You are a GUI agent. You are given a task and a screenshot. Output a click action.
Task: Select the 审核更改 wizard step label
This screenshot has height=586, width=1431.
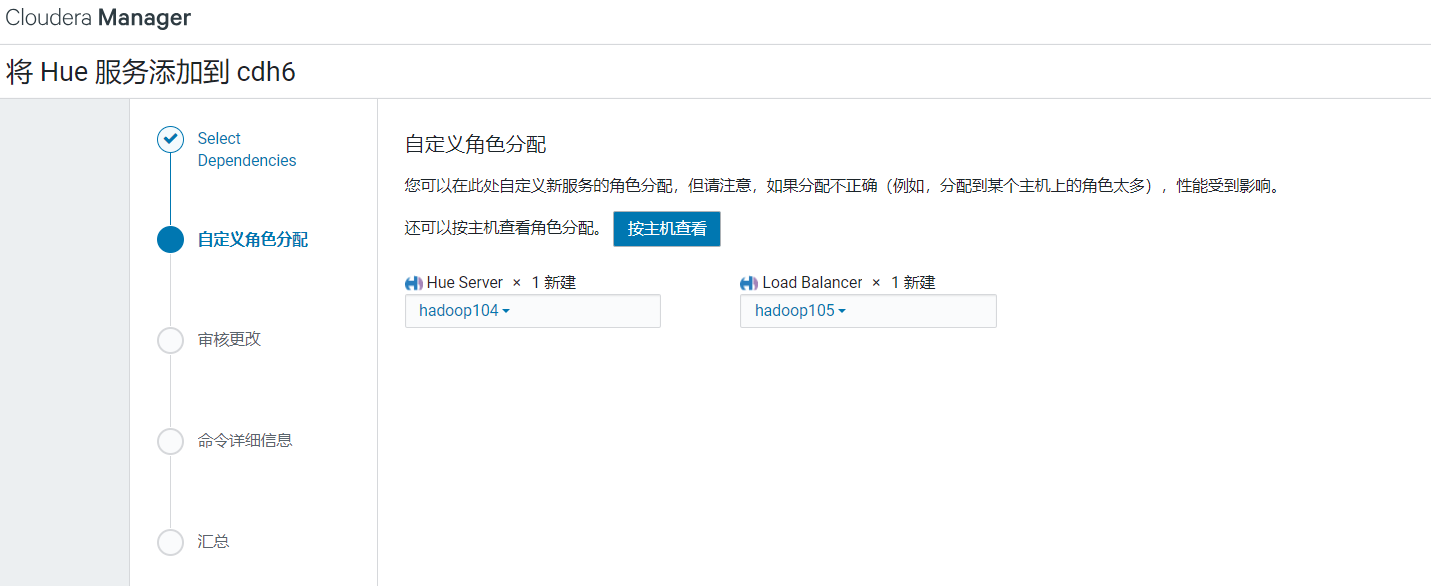(229, 340)
